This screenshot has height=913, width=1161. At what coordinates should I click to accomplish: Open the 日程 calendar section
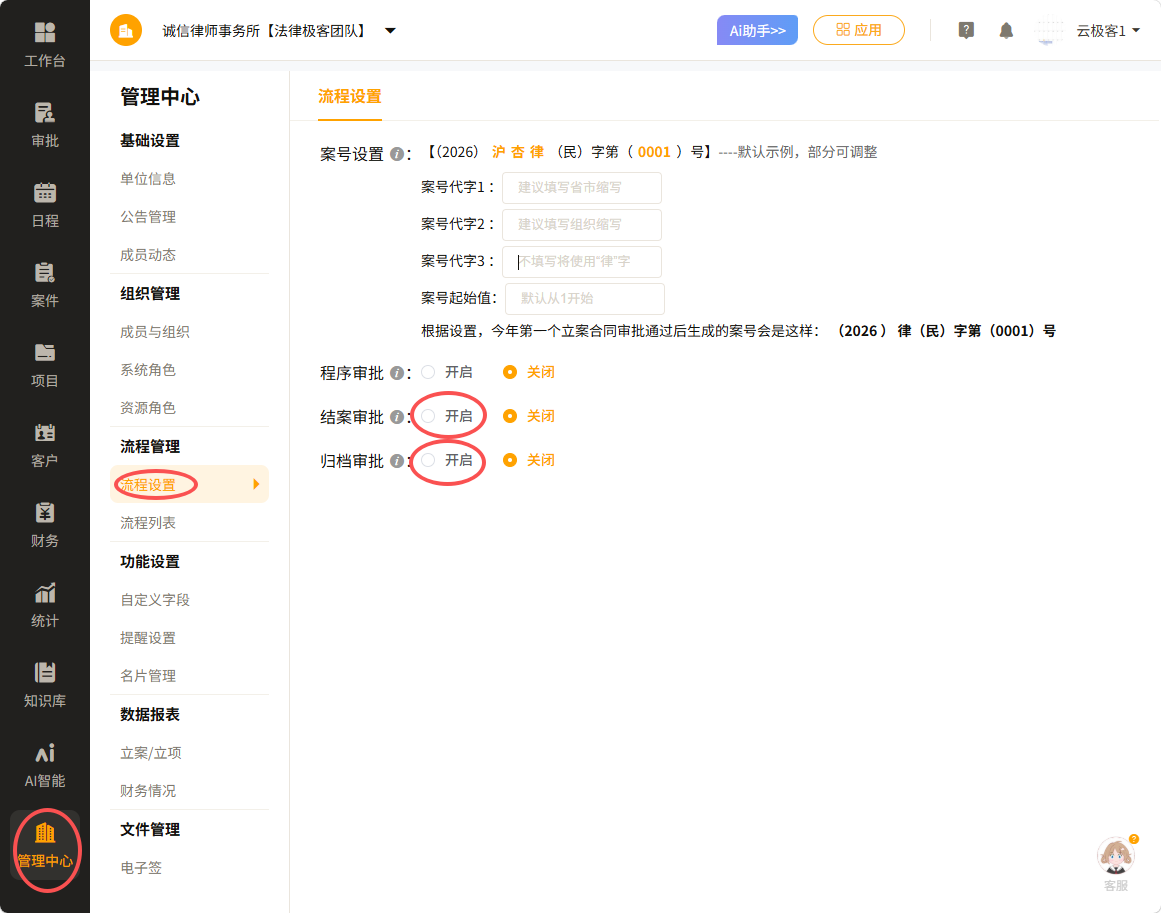point(44,204)
